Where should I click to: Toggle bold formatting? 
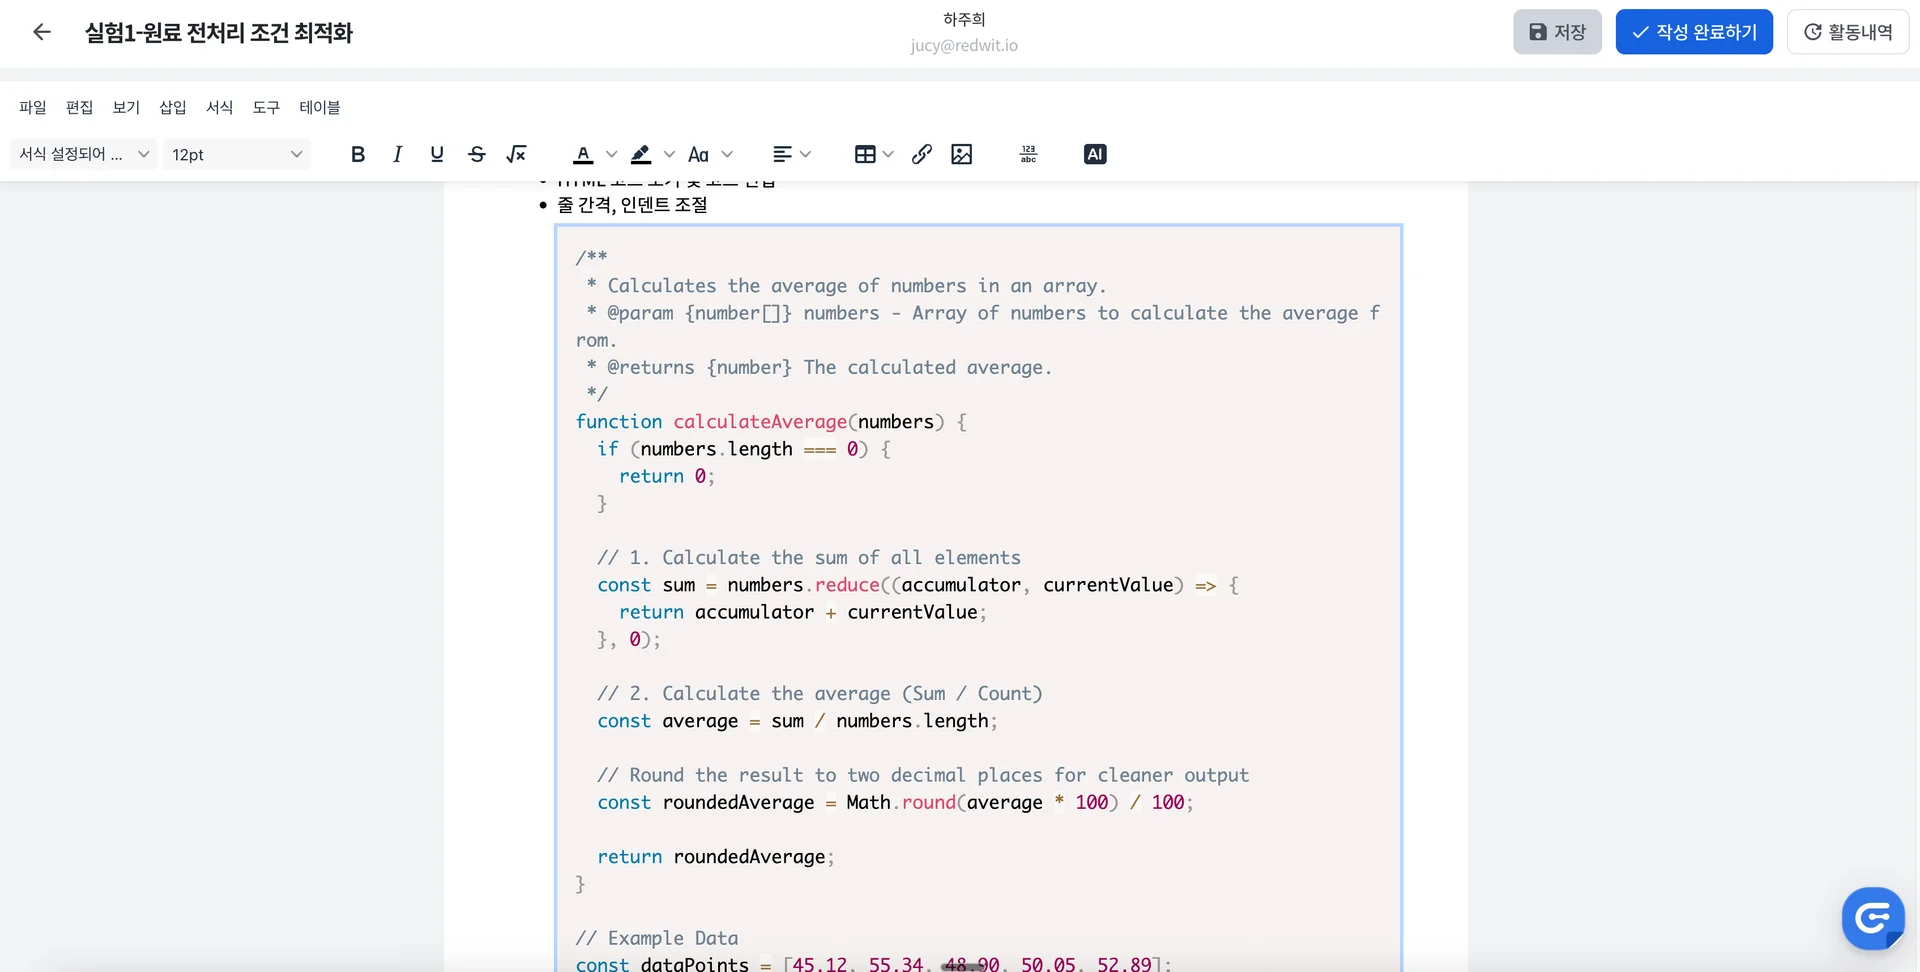click(x=358, y=154)
